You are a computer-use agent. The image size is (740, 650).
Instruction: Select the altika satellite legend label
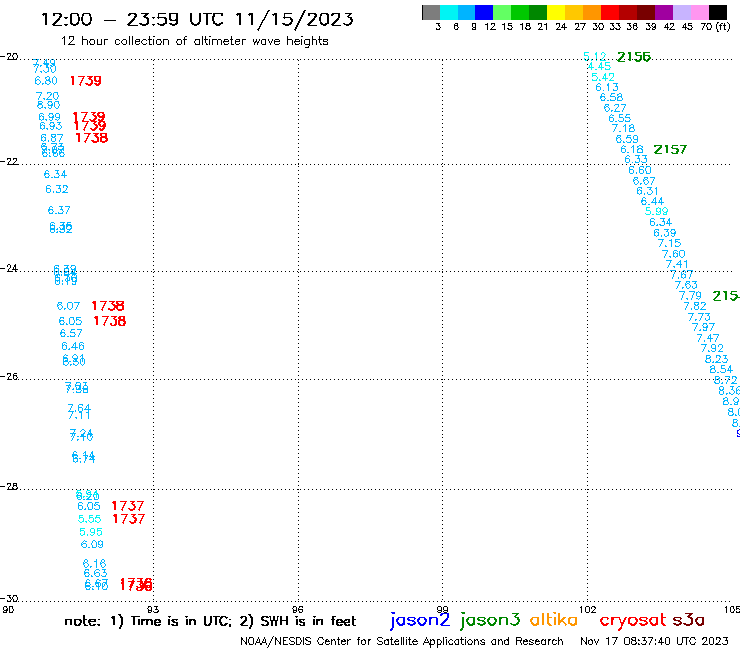click(554, 620)
